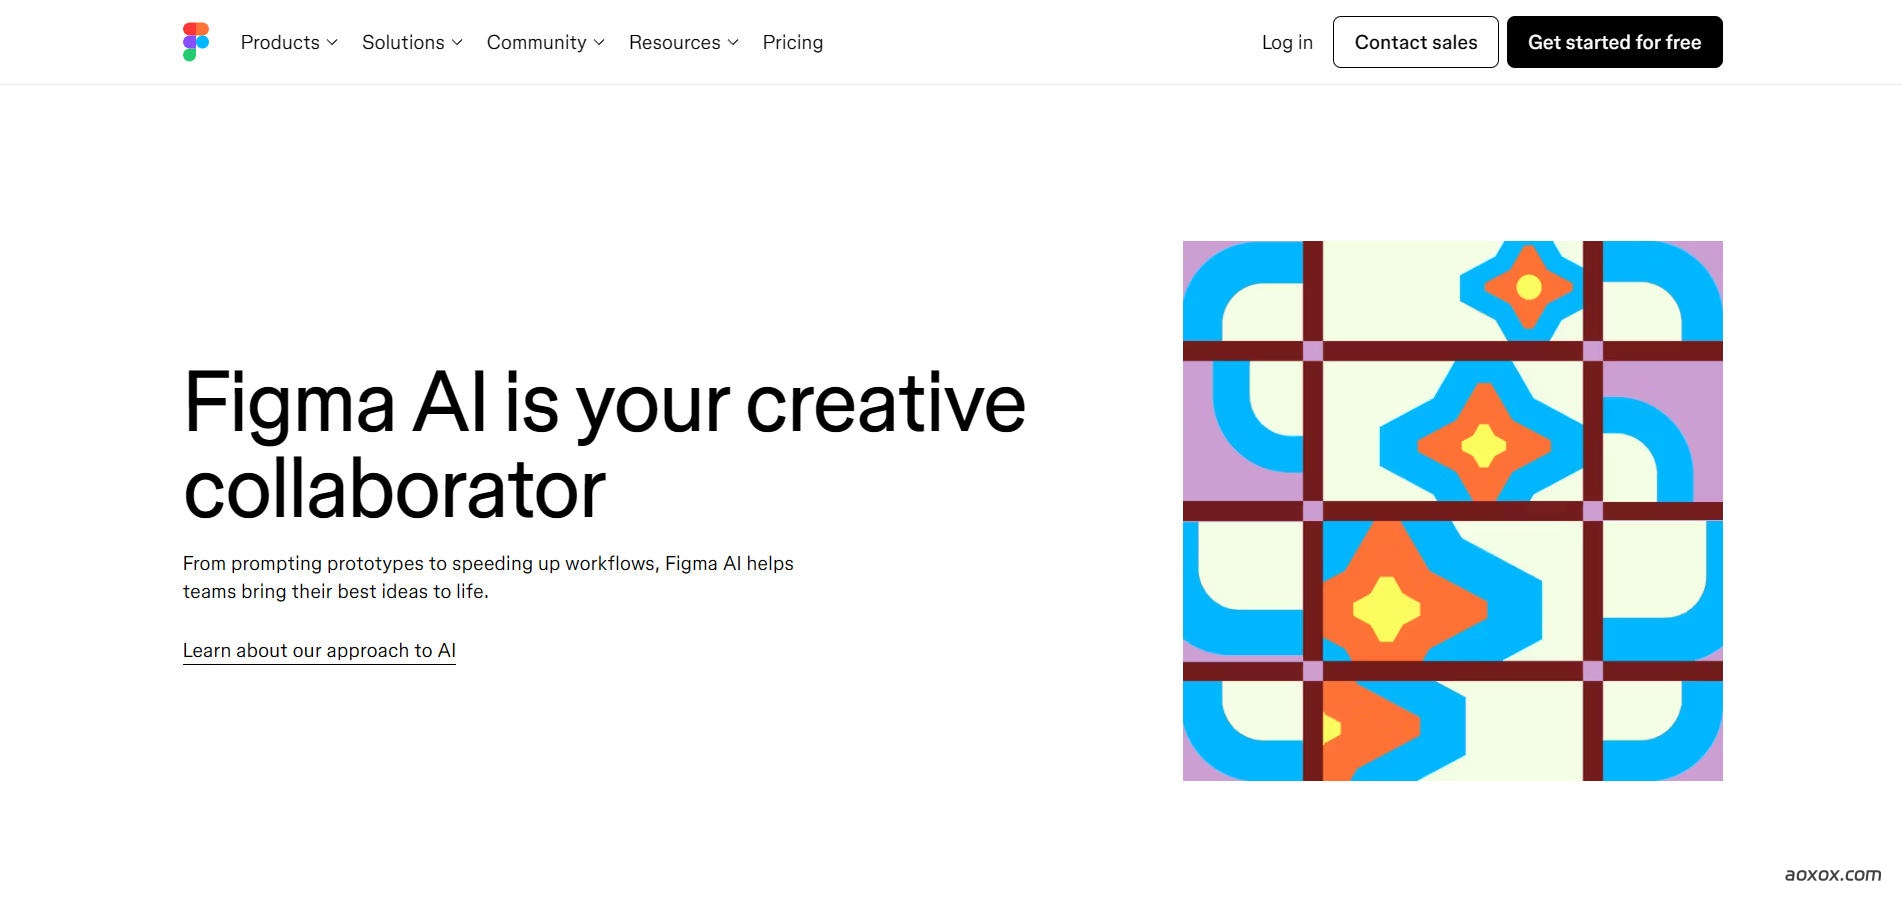Click the arrow next to Community
1902x911 pixels.
point(599,43)
